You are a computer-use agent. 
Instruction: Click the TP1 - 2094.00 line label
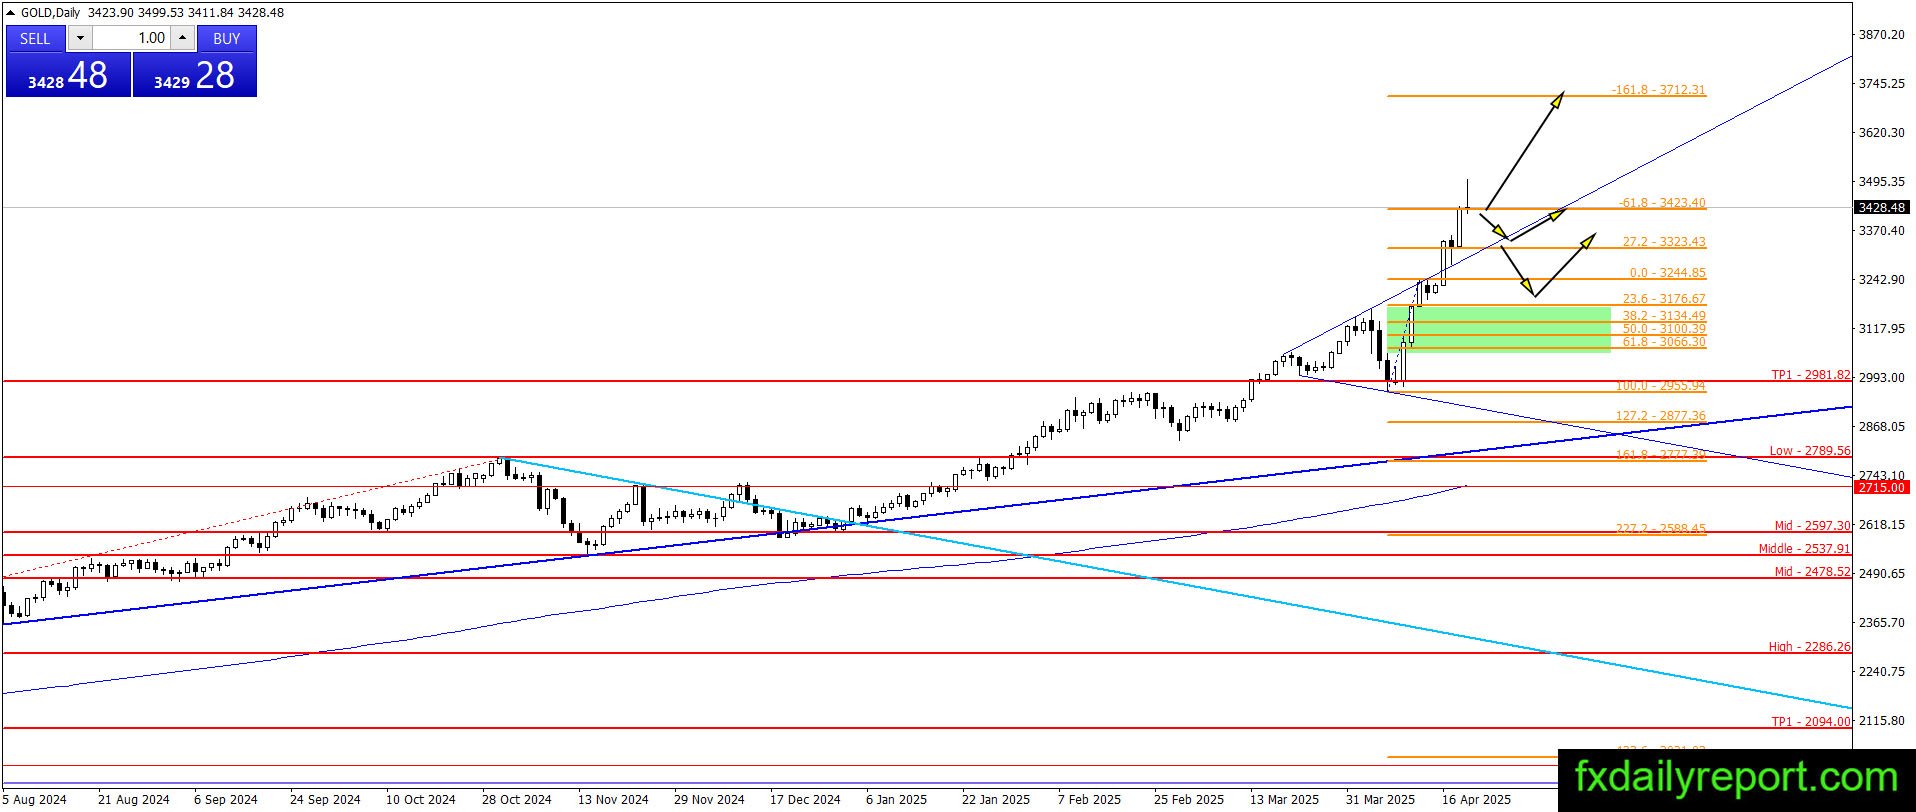click(x=1811, y=722)
